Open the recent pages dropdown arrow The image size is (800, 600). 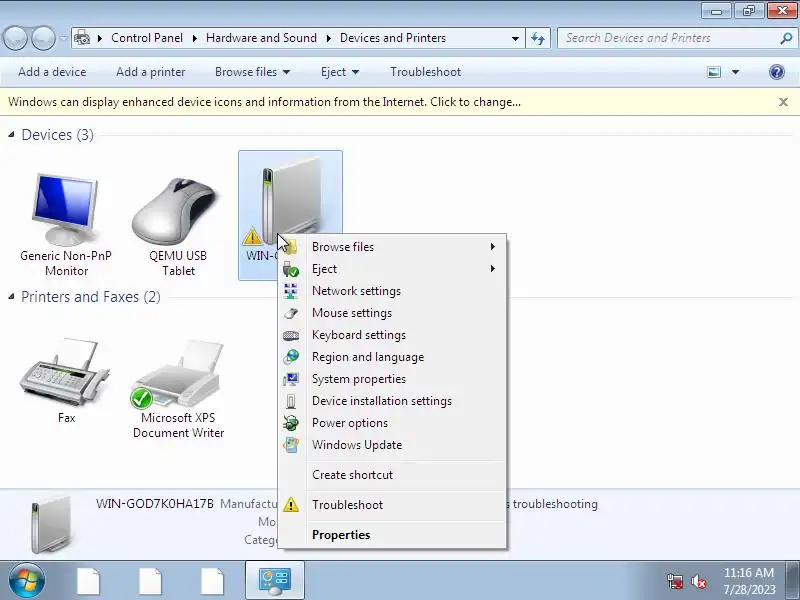(x=63, y=38)
